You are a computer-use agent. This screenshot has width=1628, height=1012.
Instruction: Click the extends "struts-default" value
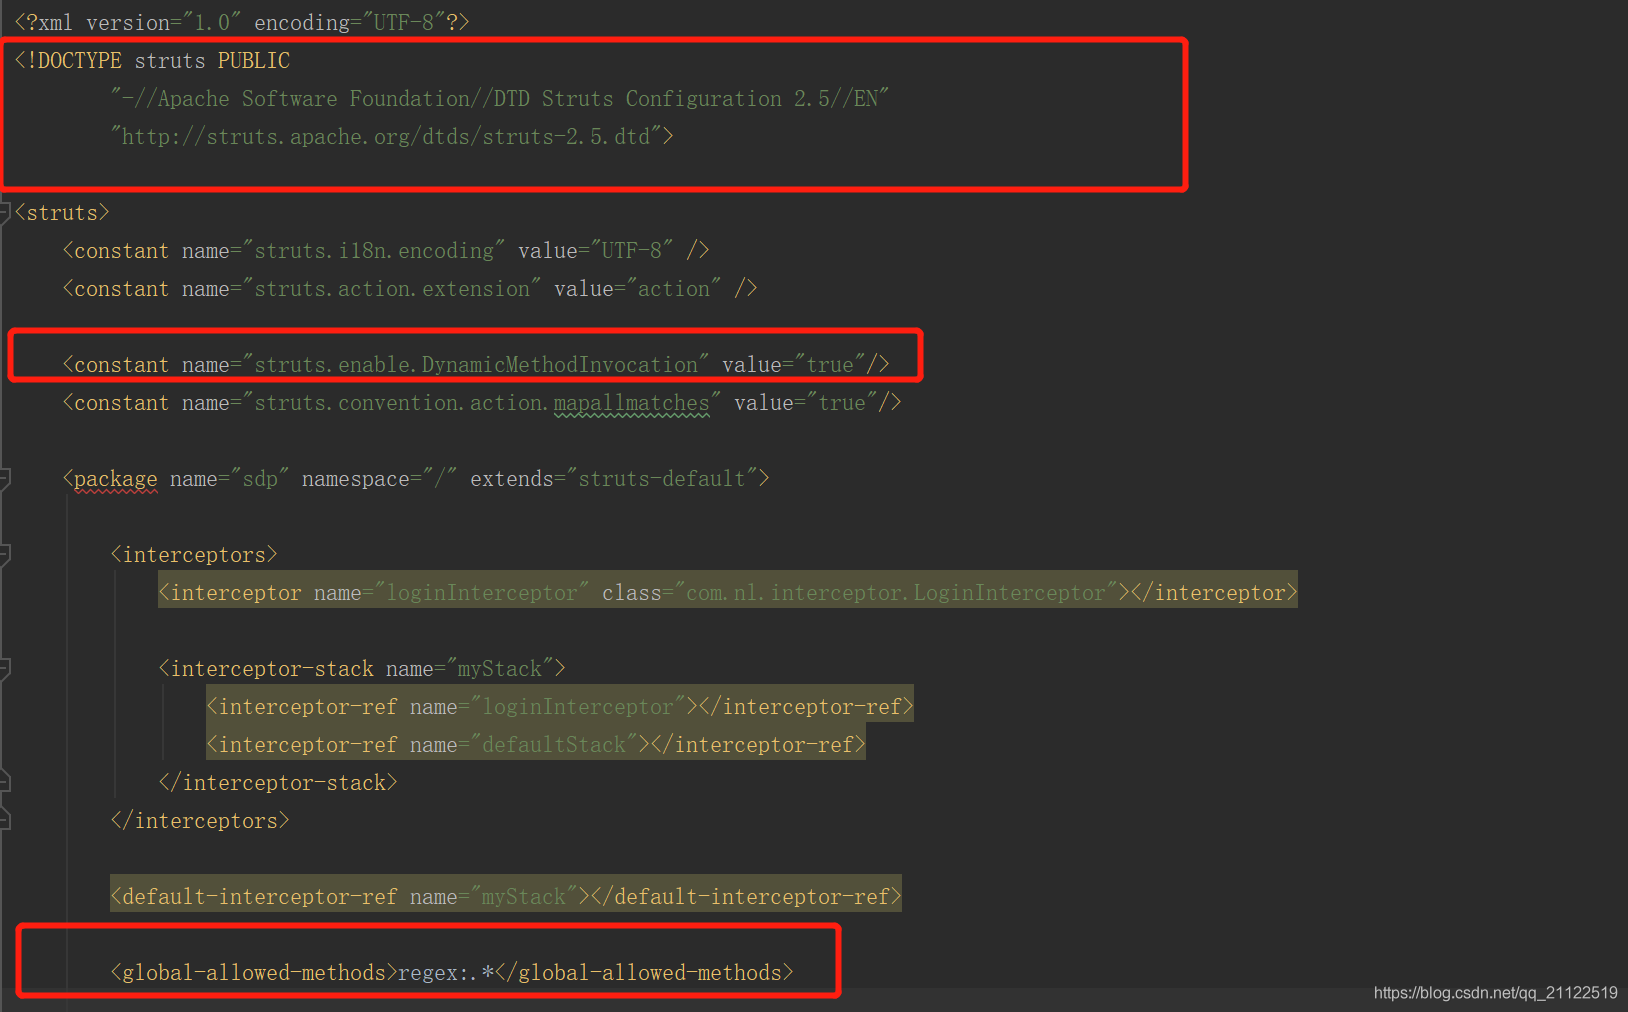(x=662, y=478)
